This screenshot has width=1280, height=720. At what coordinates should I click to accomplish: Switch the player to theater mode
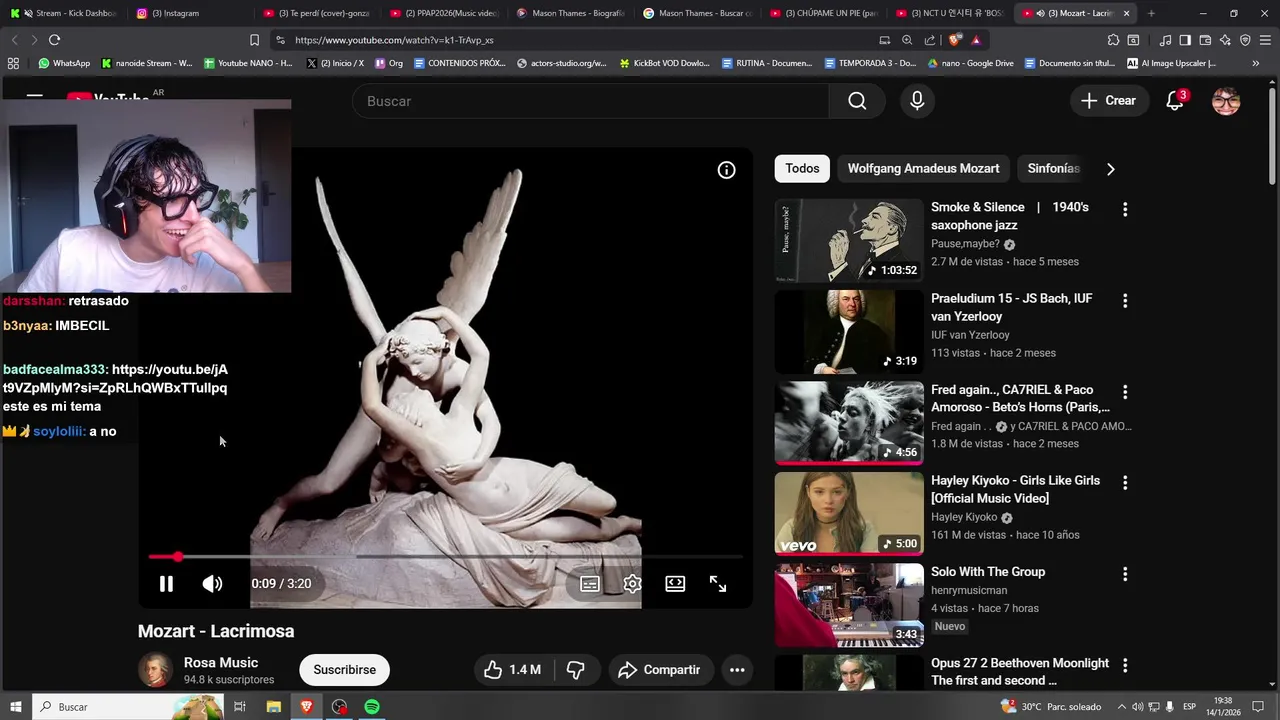675,584
